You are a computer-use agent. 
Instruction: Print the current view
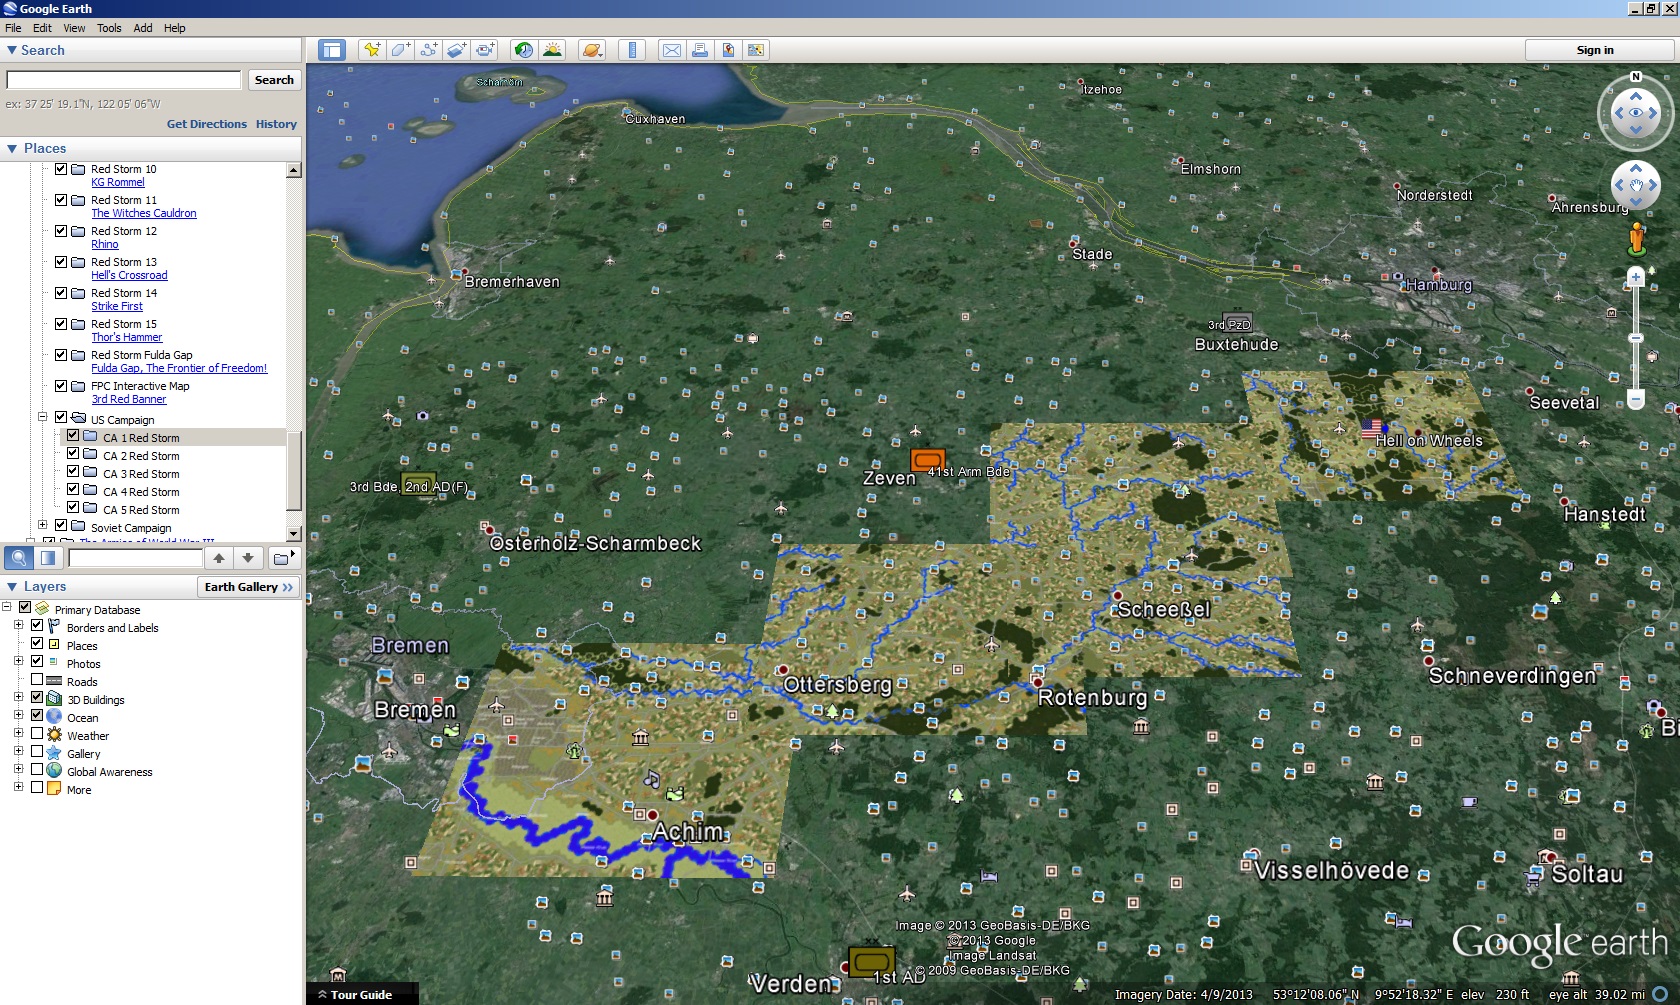[x=700, y=50]
